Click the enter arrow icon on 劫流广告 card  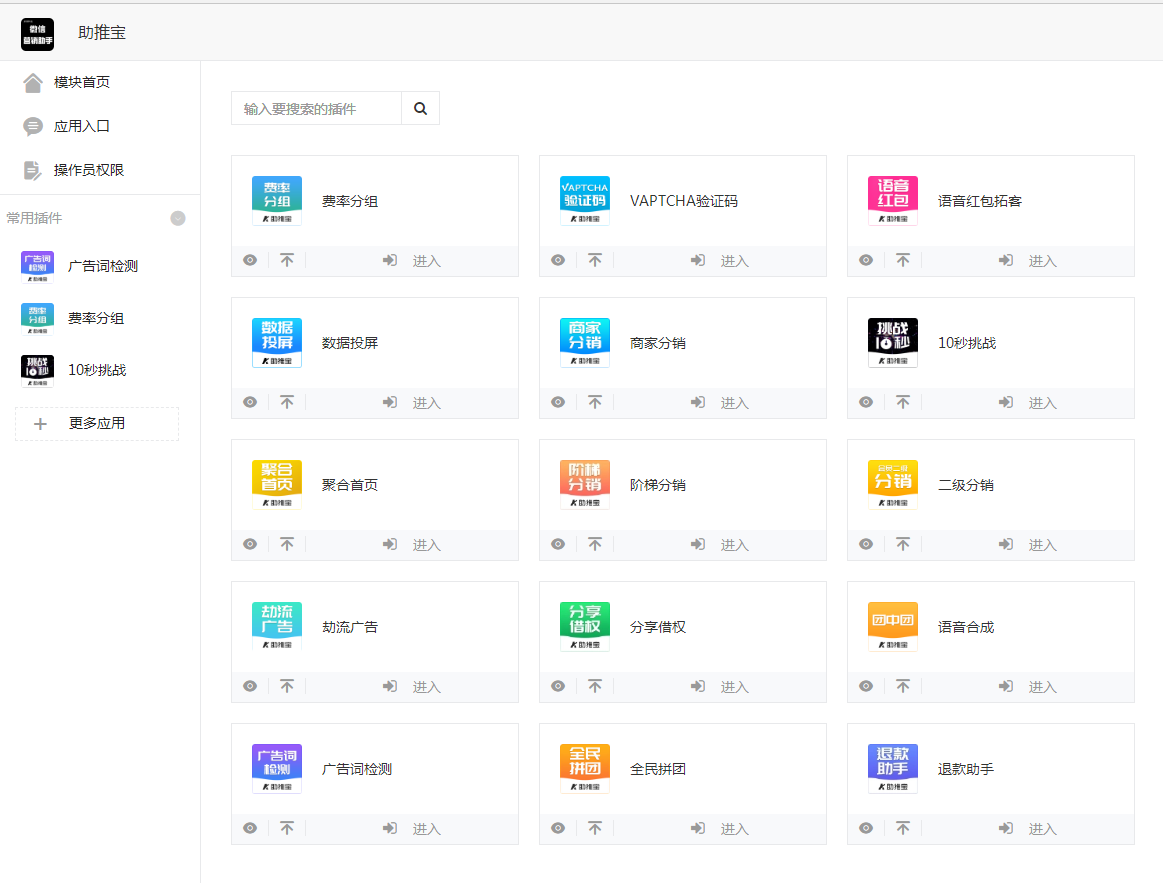pos(389,686)
